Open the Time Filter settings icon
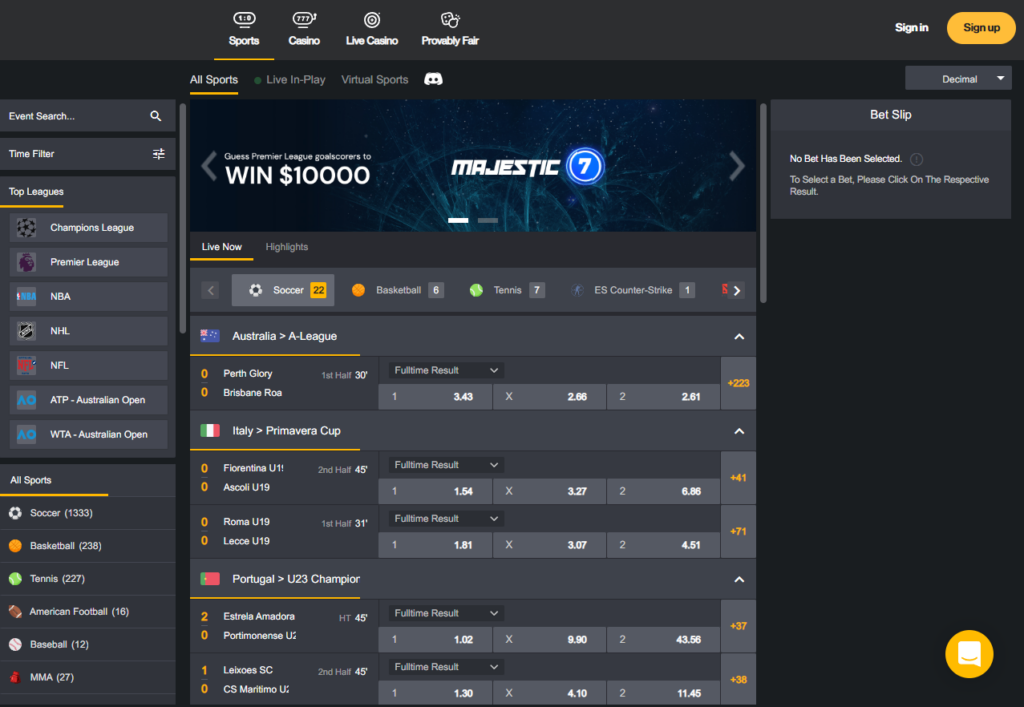The height and width of the screenshot is (707, 1024). [x=159, y=154]
